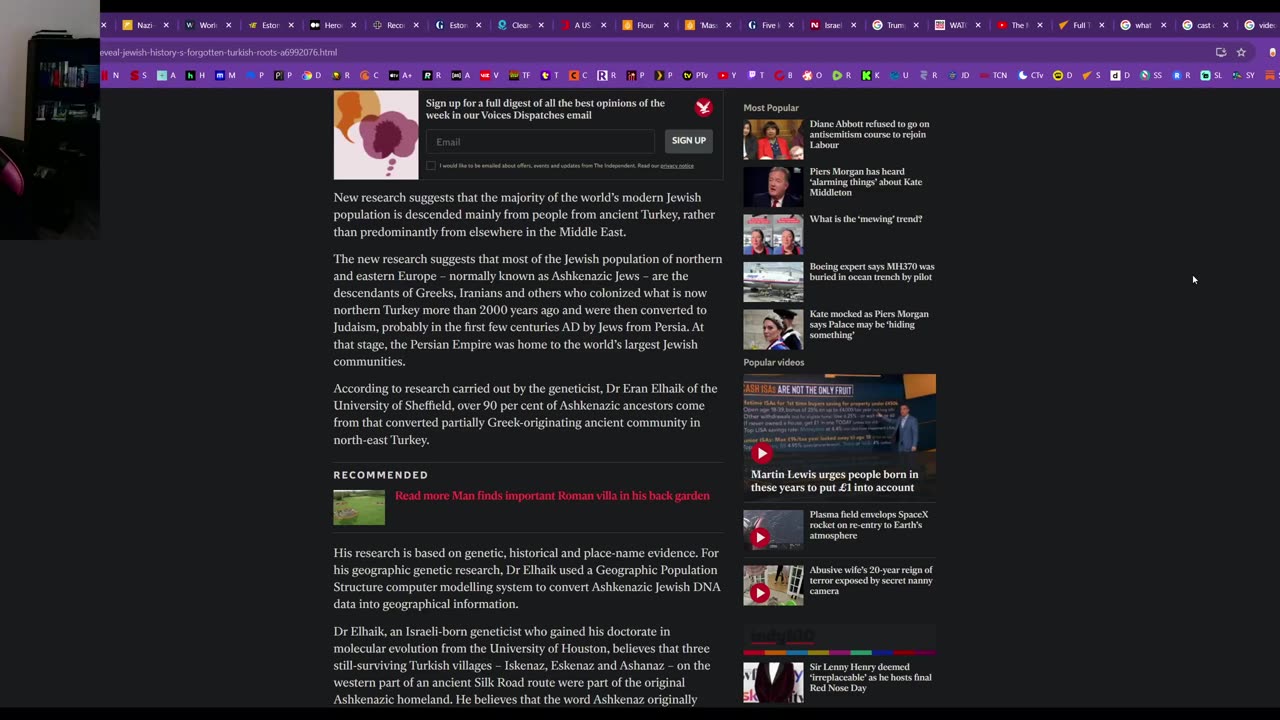
Task: Click the address bar URL text
Action: click(218, 52)
